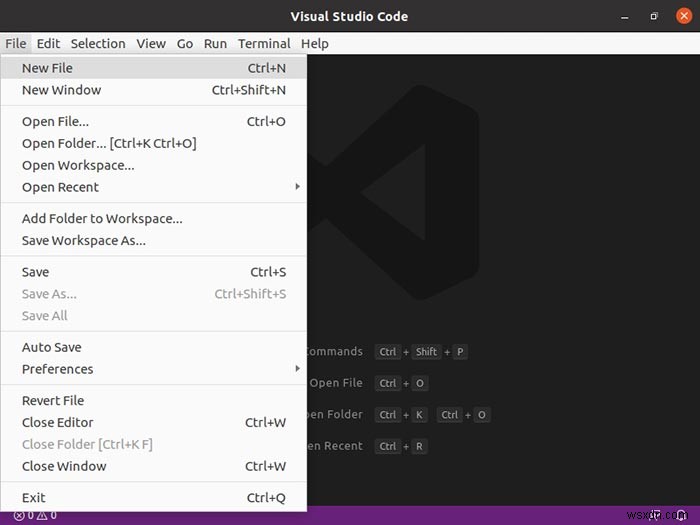
Task: Select Exit at bottom of File menu
Action: pyautogui.click(x=154, y=497)
